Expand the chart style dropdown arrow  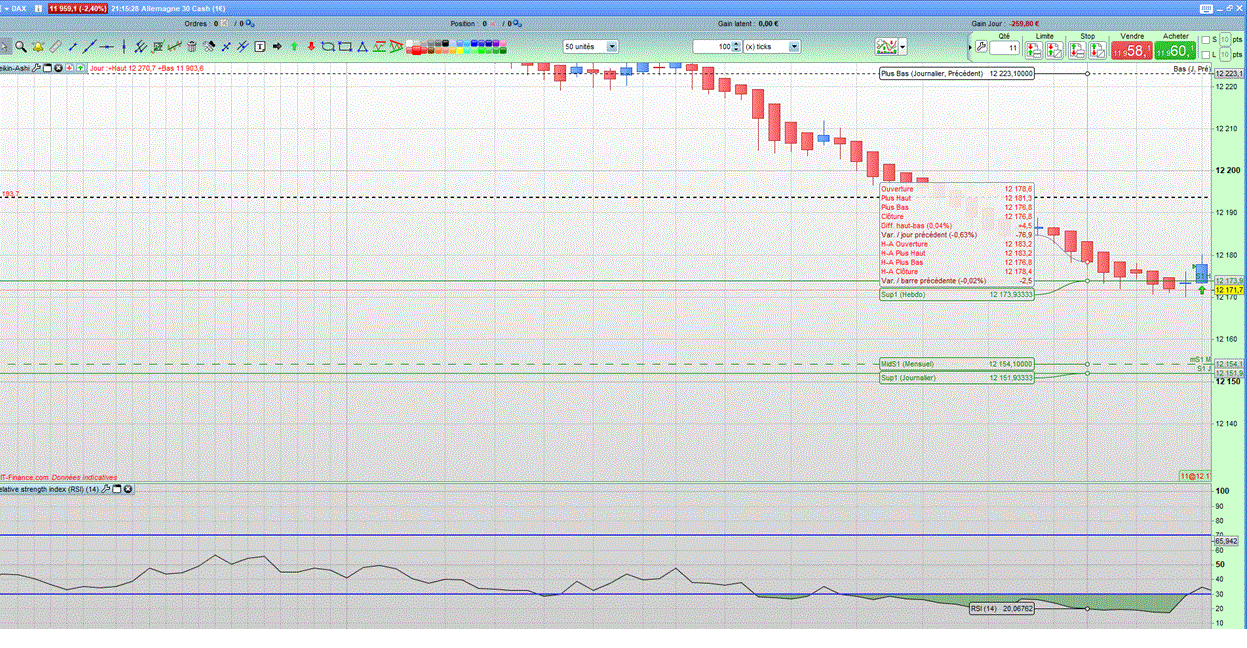[902, 46]
